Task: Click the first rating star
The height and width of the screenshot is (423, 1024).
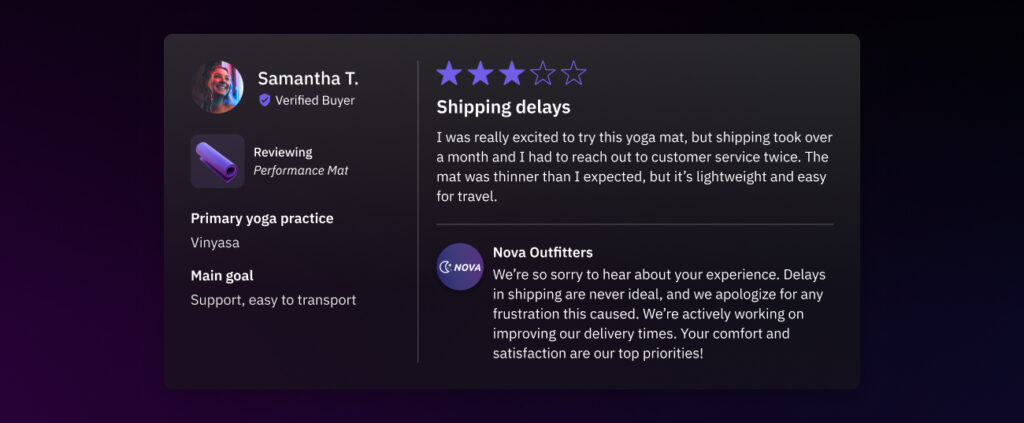Action: 450,73
